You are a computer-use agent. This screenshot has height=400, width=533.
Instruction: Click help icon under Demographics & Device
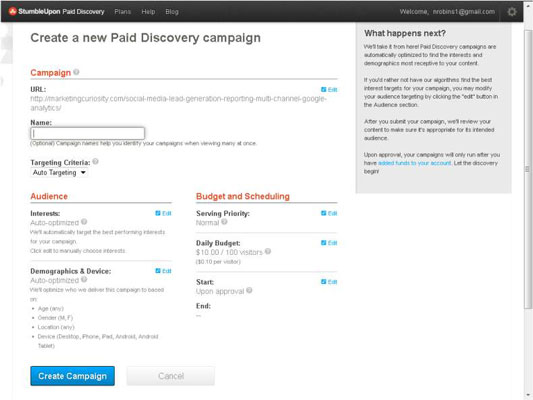point(84,279)
